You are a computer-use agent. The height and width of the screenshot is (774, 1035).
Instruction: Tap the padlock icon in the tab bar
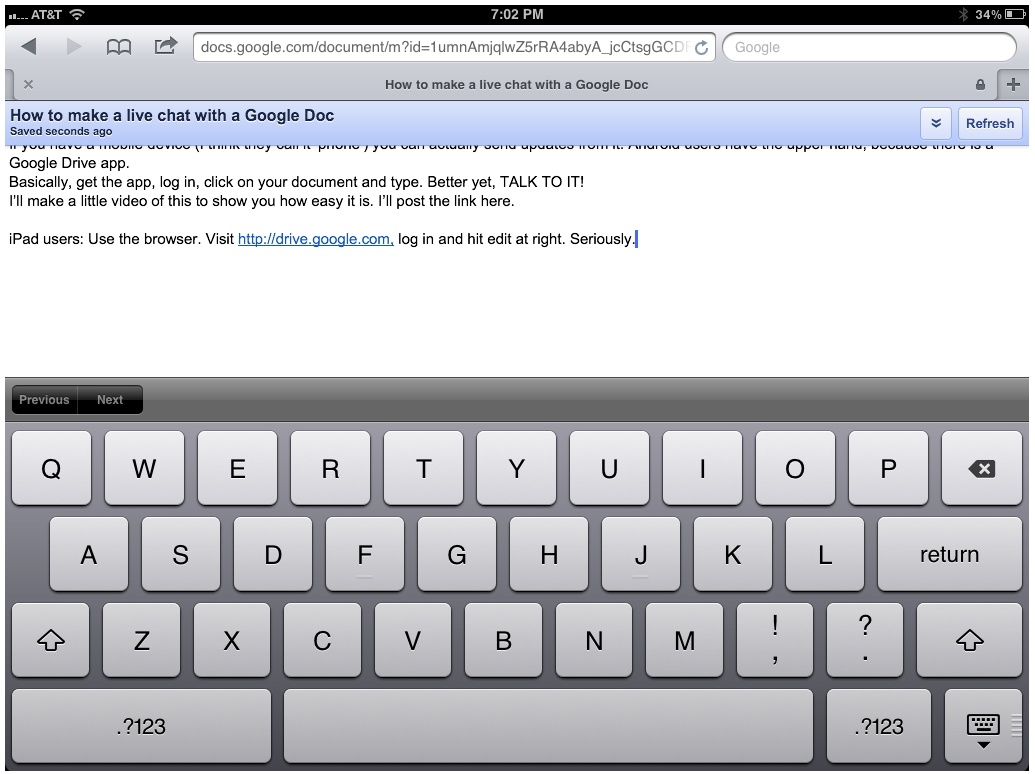(x=980, y=84)
